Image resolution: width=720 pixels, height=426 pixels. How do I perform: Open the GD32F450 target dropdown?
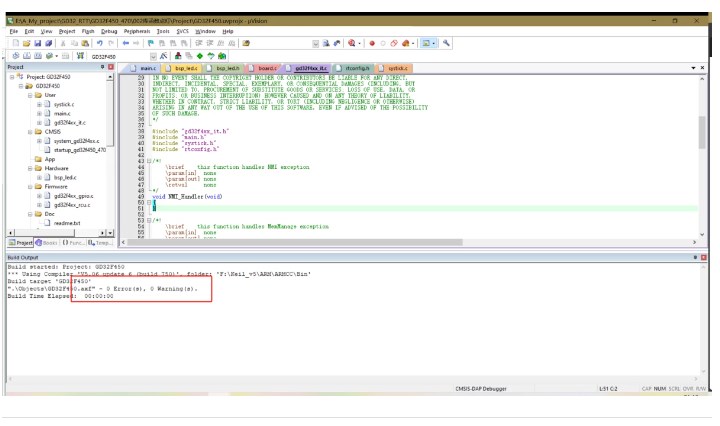tap(151, 56)
